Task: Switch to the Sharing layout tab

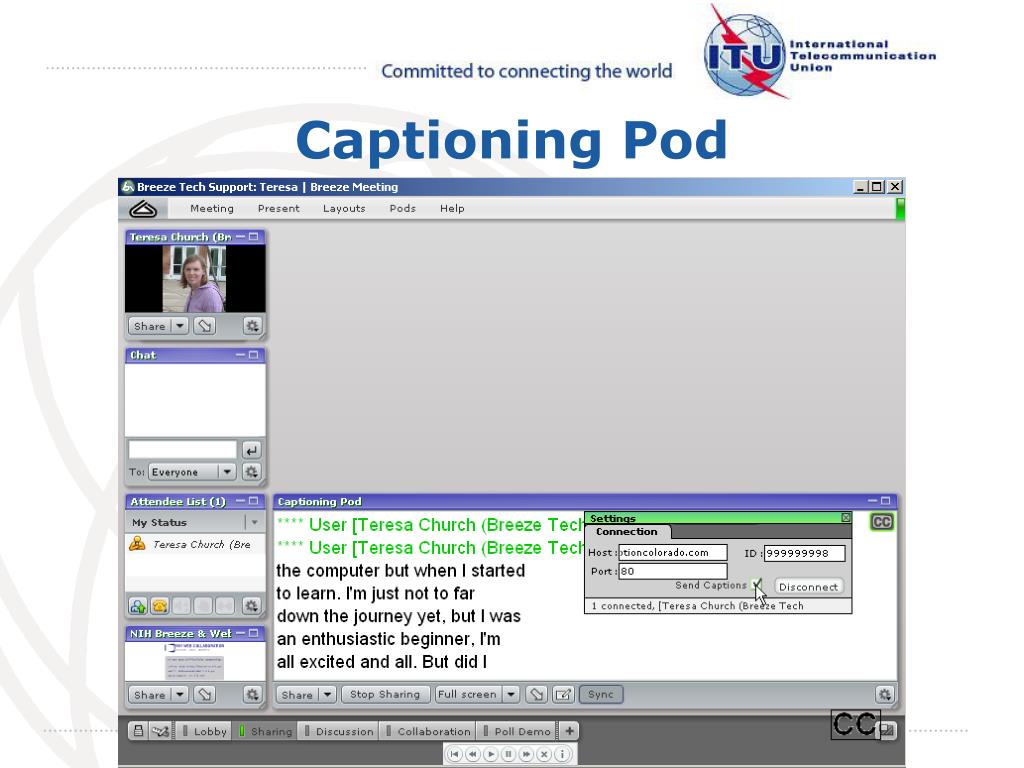Action: (x=265, y=731)
